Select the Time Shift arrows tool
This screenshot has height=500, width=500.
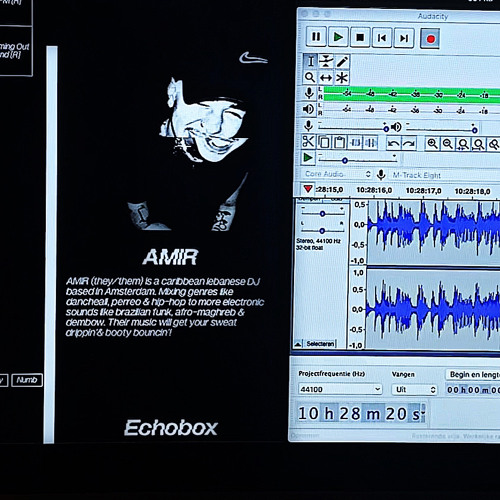click(326, 78)
